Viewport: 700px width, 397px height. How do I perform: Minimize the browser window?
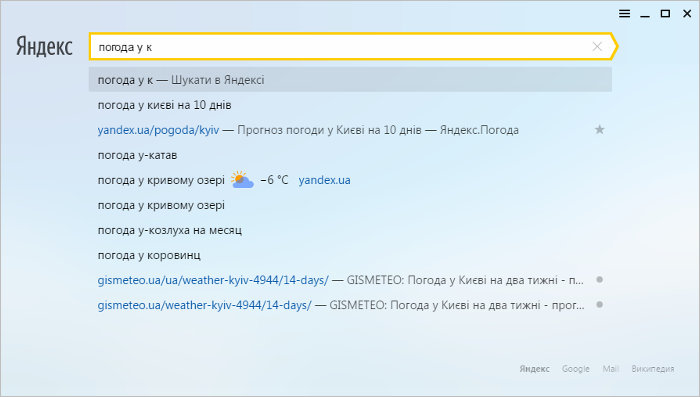coord(645,14)
